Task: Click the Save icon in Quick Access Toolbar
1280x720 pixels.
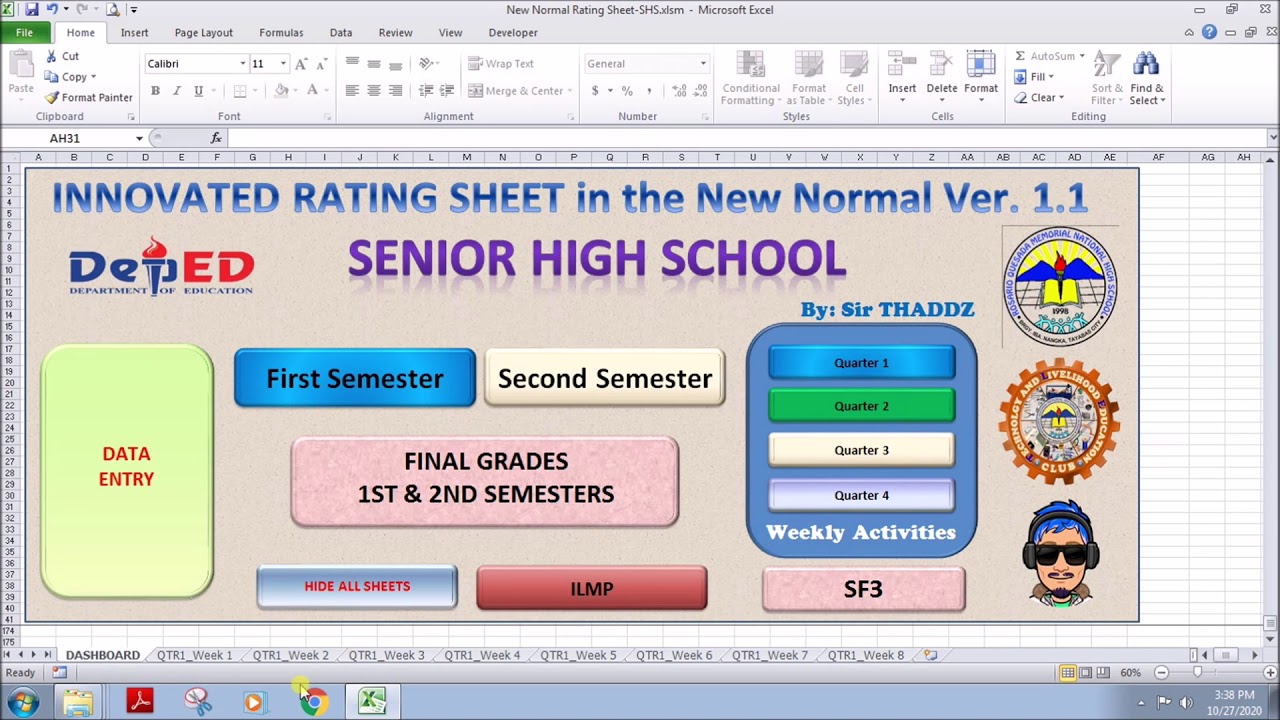Action: [32, 10]
